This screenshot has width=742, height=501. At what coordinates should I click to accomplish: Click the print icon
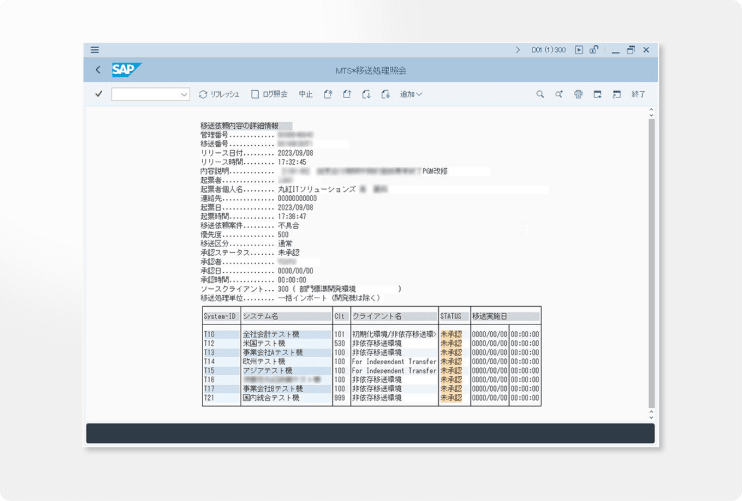(578, 94)
